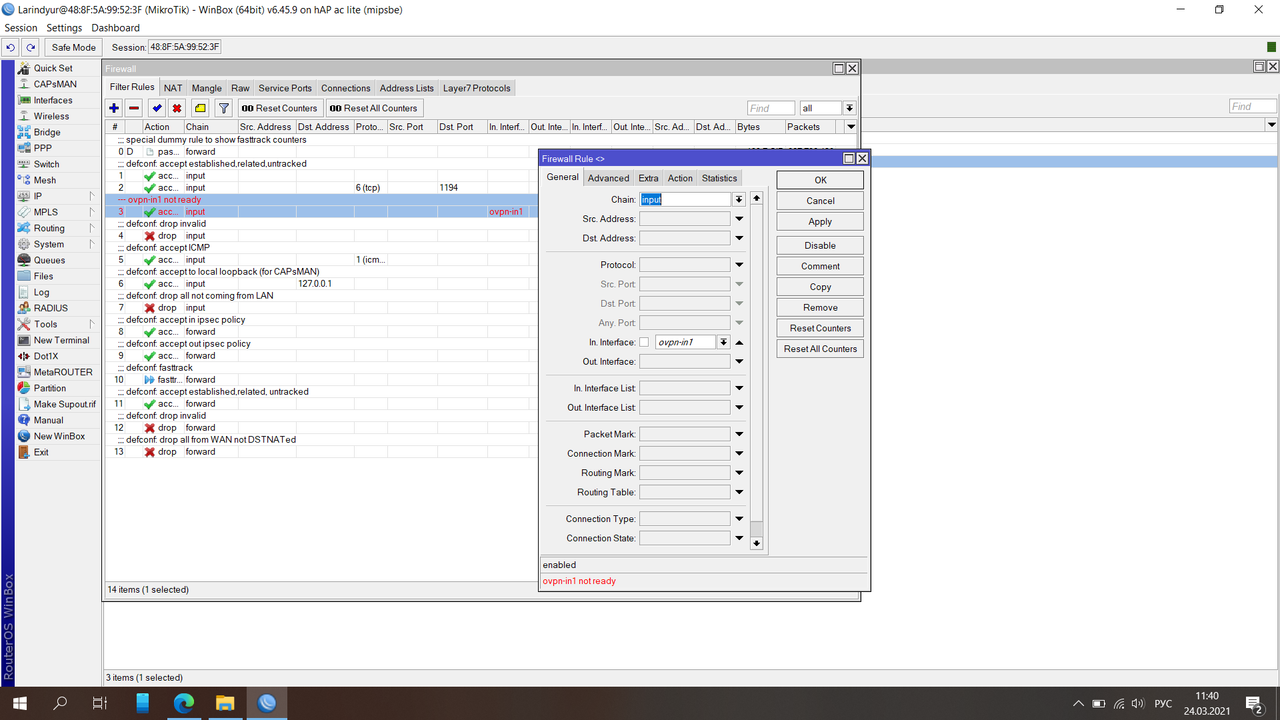Open the Session menu
The height and width of the screenshot is (720, 1280).
click(21, 28)
